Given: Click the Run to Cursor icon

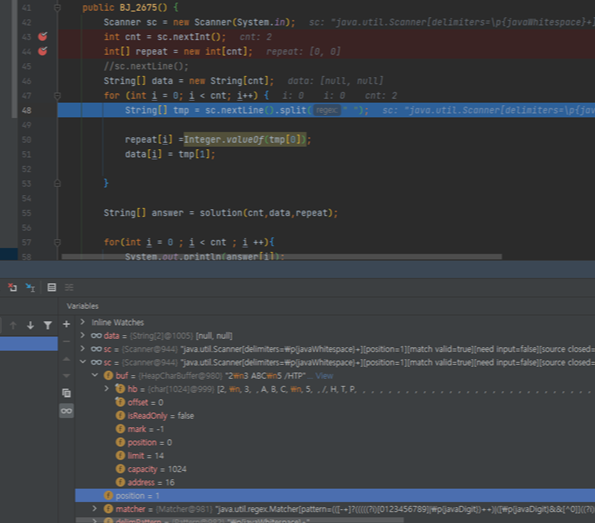Looking at the screenshot, I should [30, 287].
